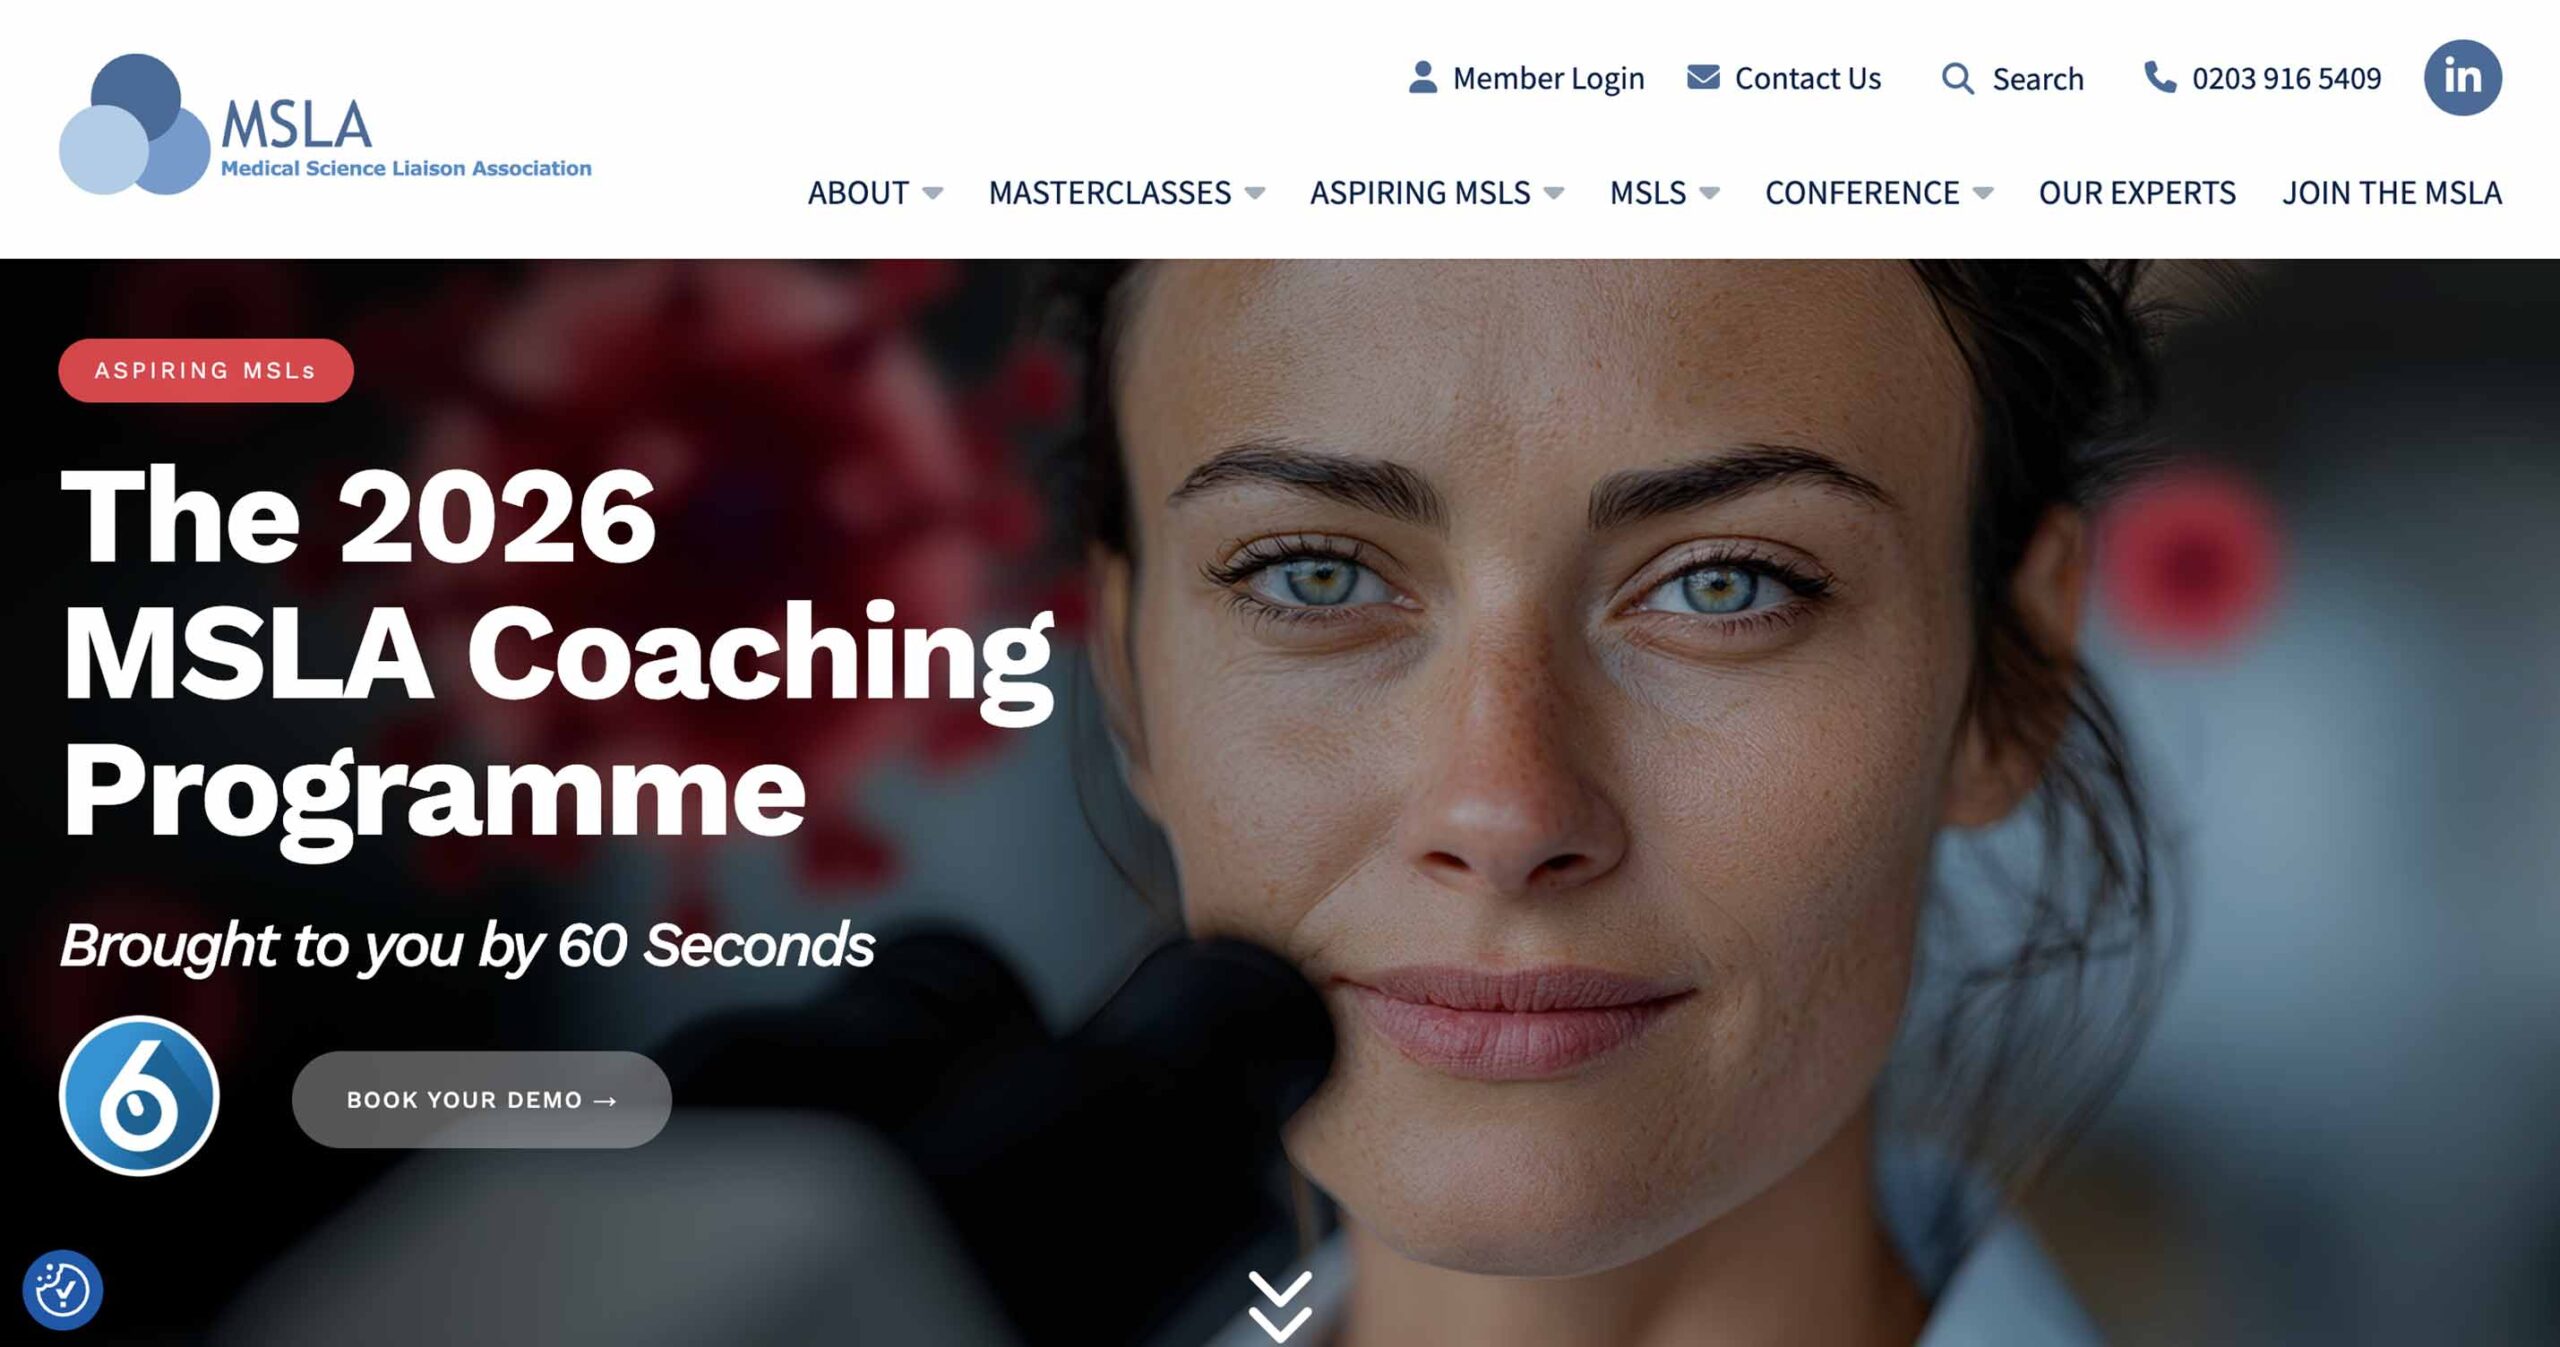This screenshot has height=1347, width=2560.
Task: Click the double chevron down arrow
Action: click(1280, 1307)
